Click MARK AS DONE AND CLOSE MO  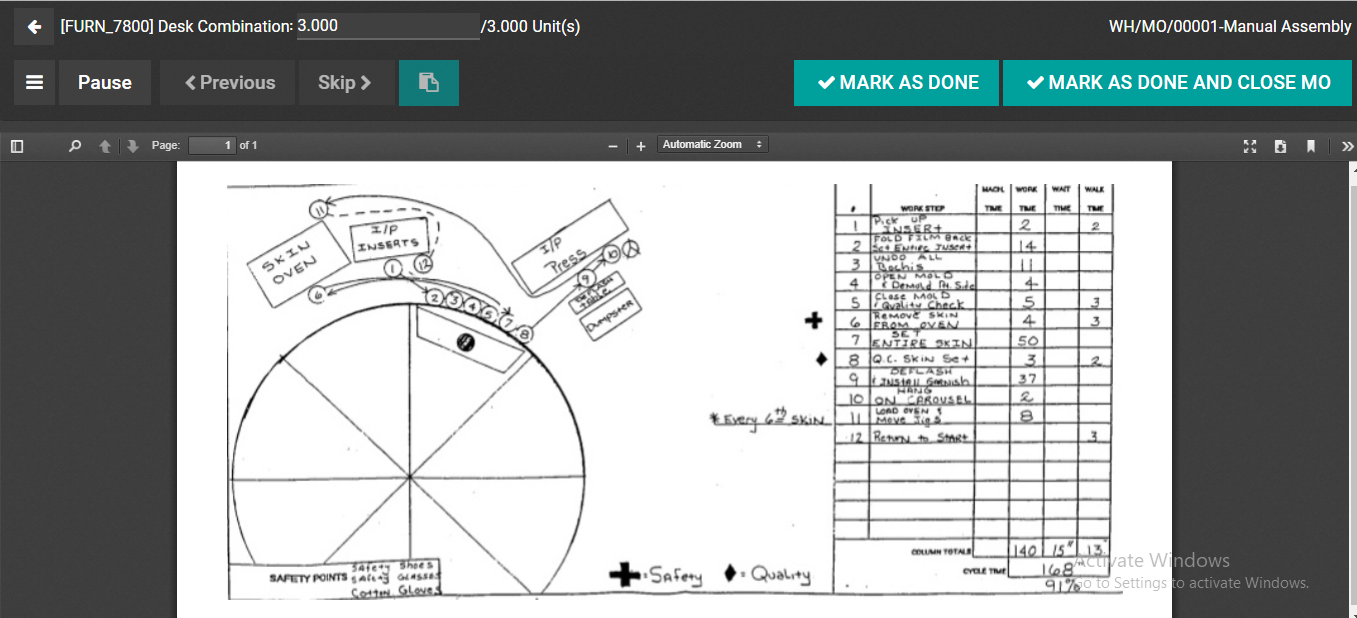click(1178, 83)
